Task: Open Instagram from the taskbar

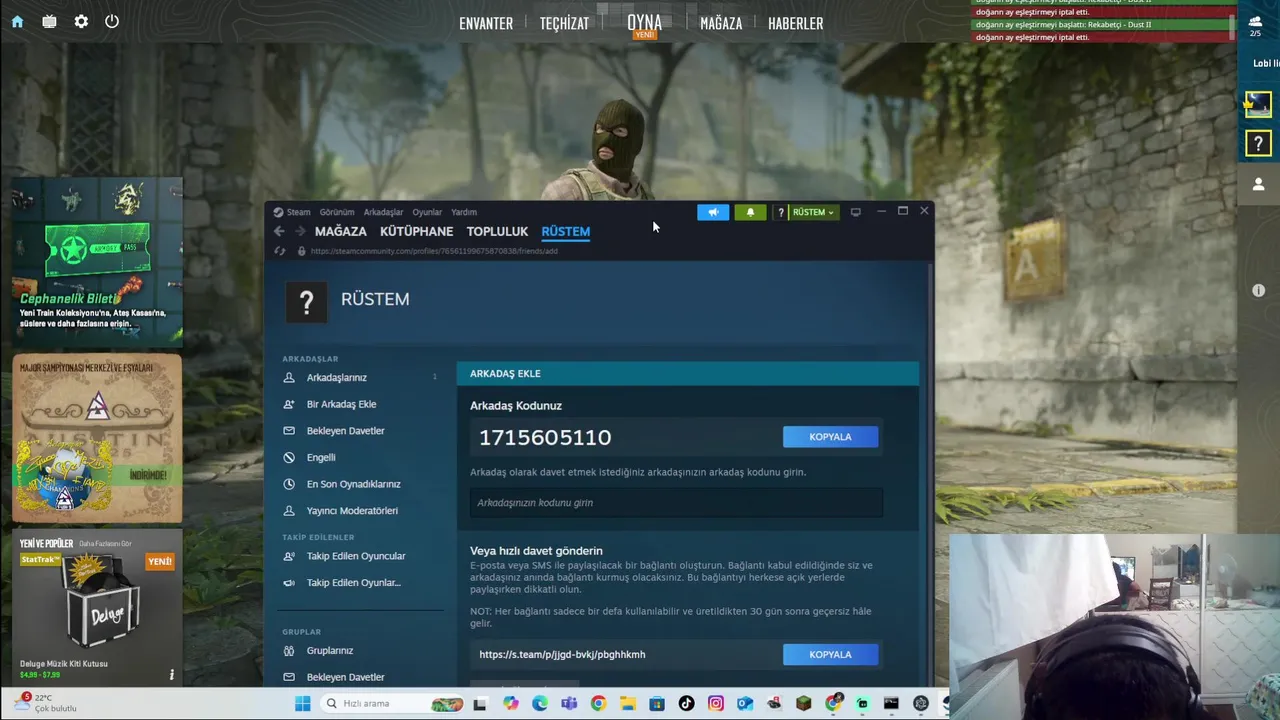Action: click(x=716, y=703)
